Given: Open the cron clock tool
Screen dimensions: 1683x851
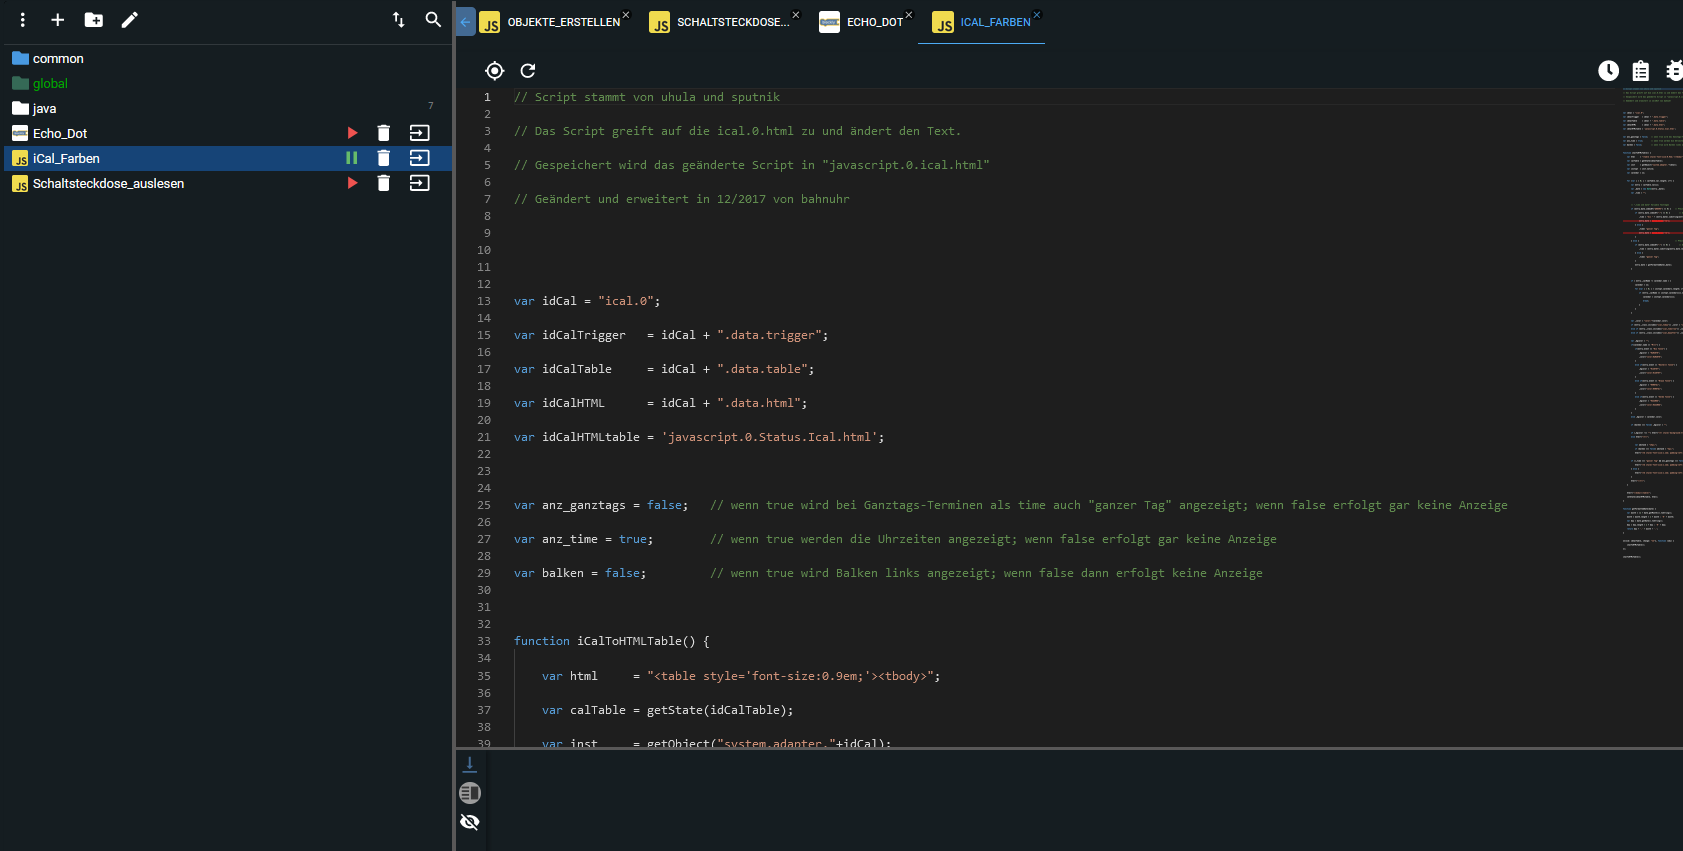Looking at the screenshot, I should pyautogui.click(x=1608, y=70).
